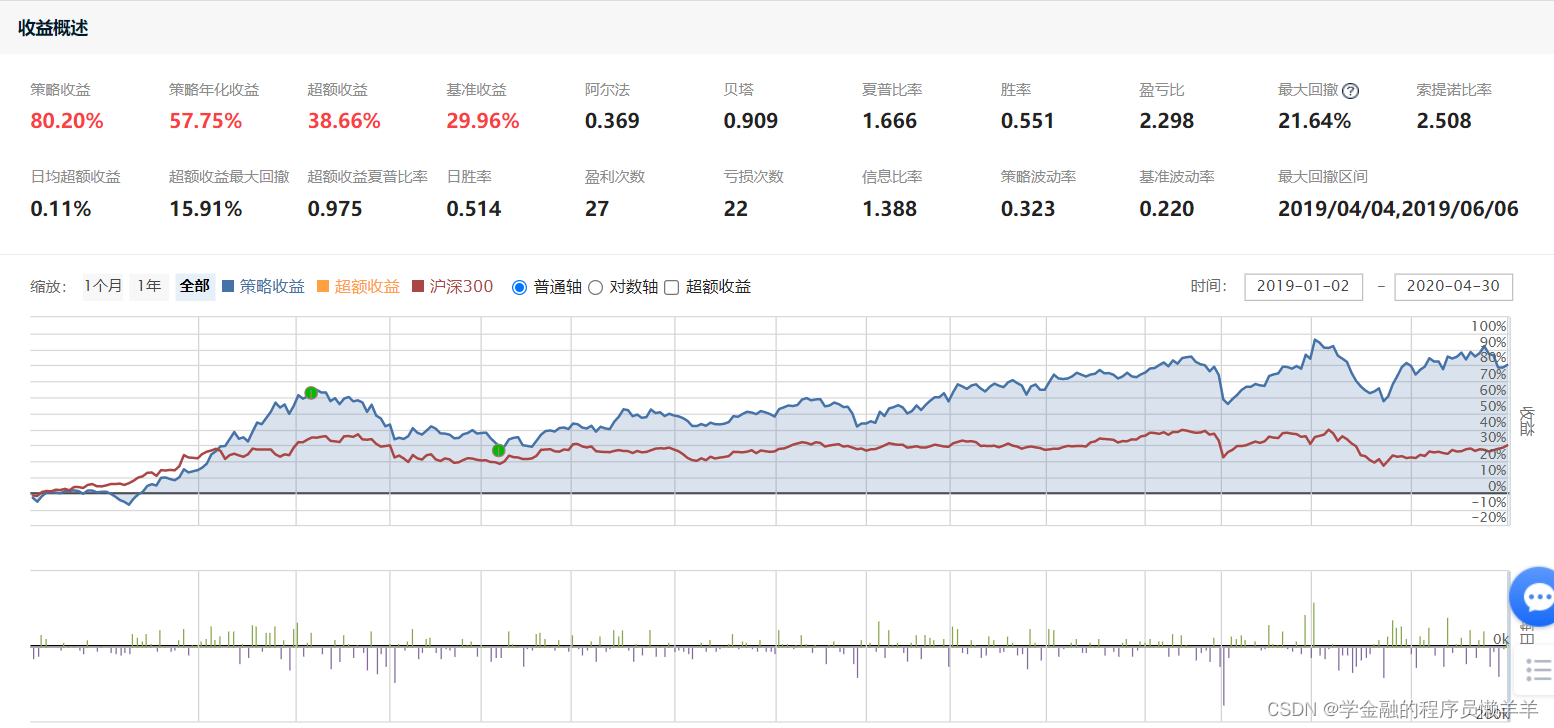The image size is (1554, 728).
Task: Select the excess Sharpe value 0.975
Action: coord(335,209)
